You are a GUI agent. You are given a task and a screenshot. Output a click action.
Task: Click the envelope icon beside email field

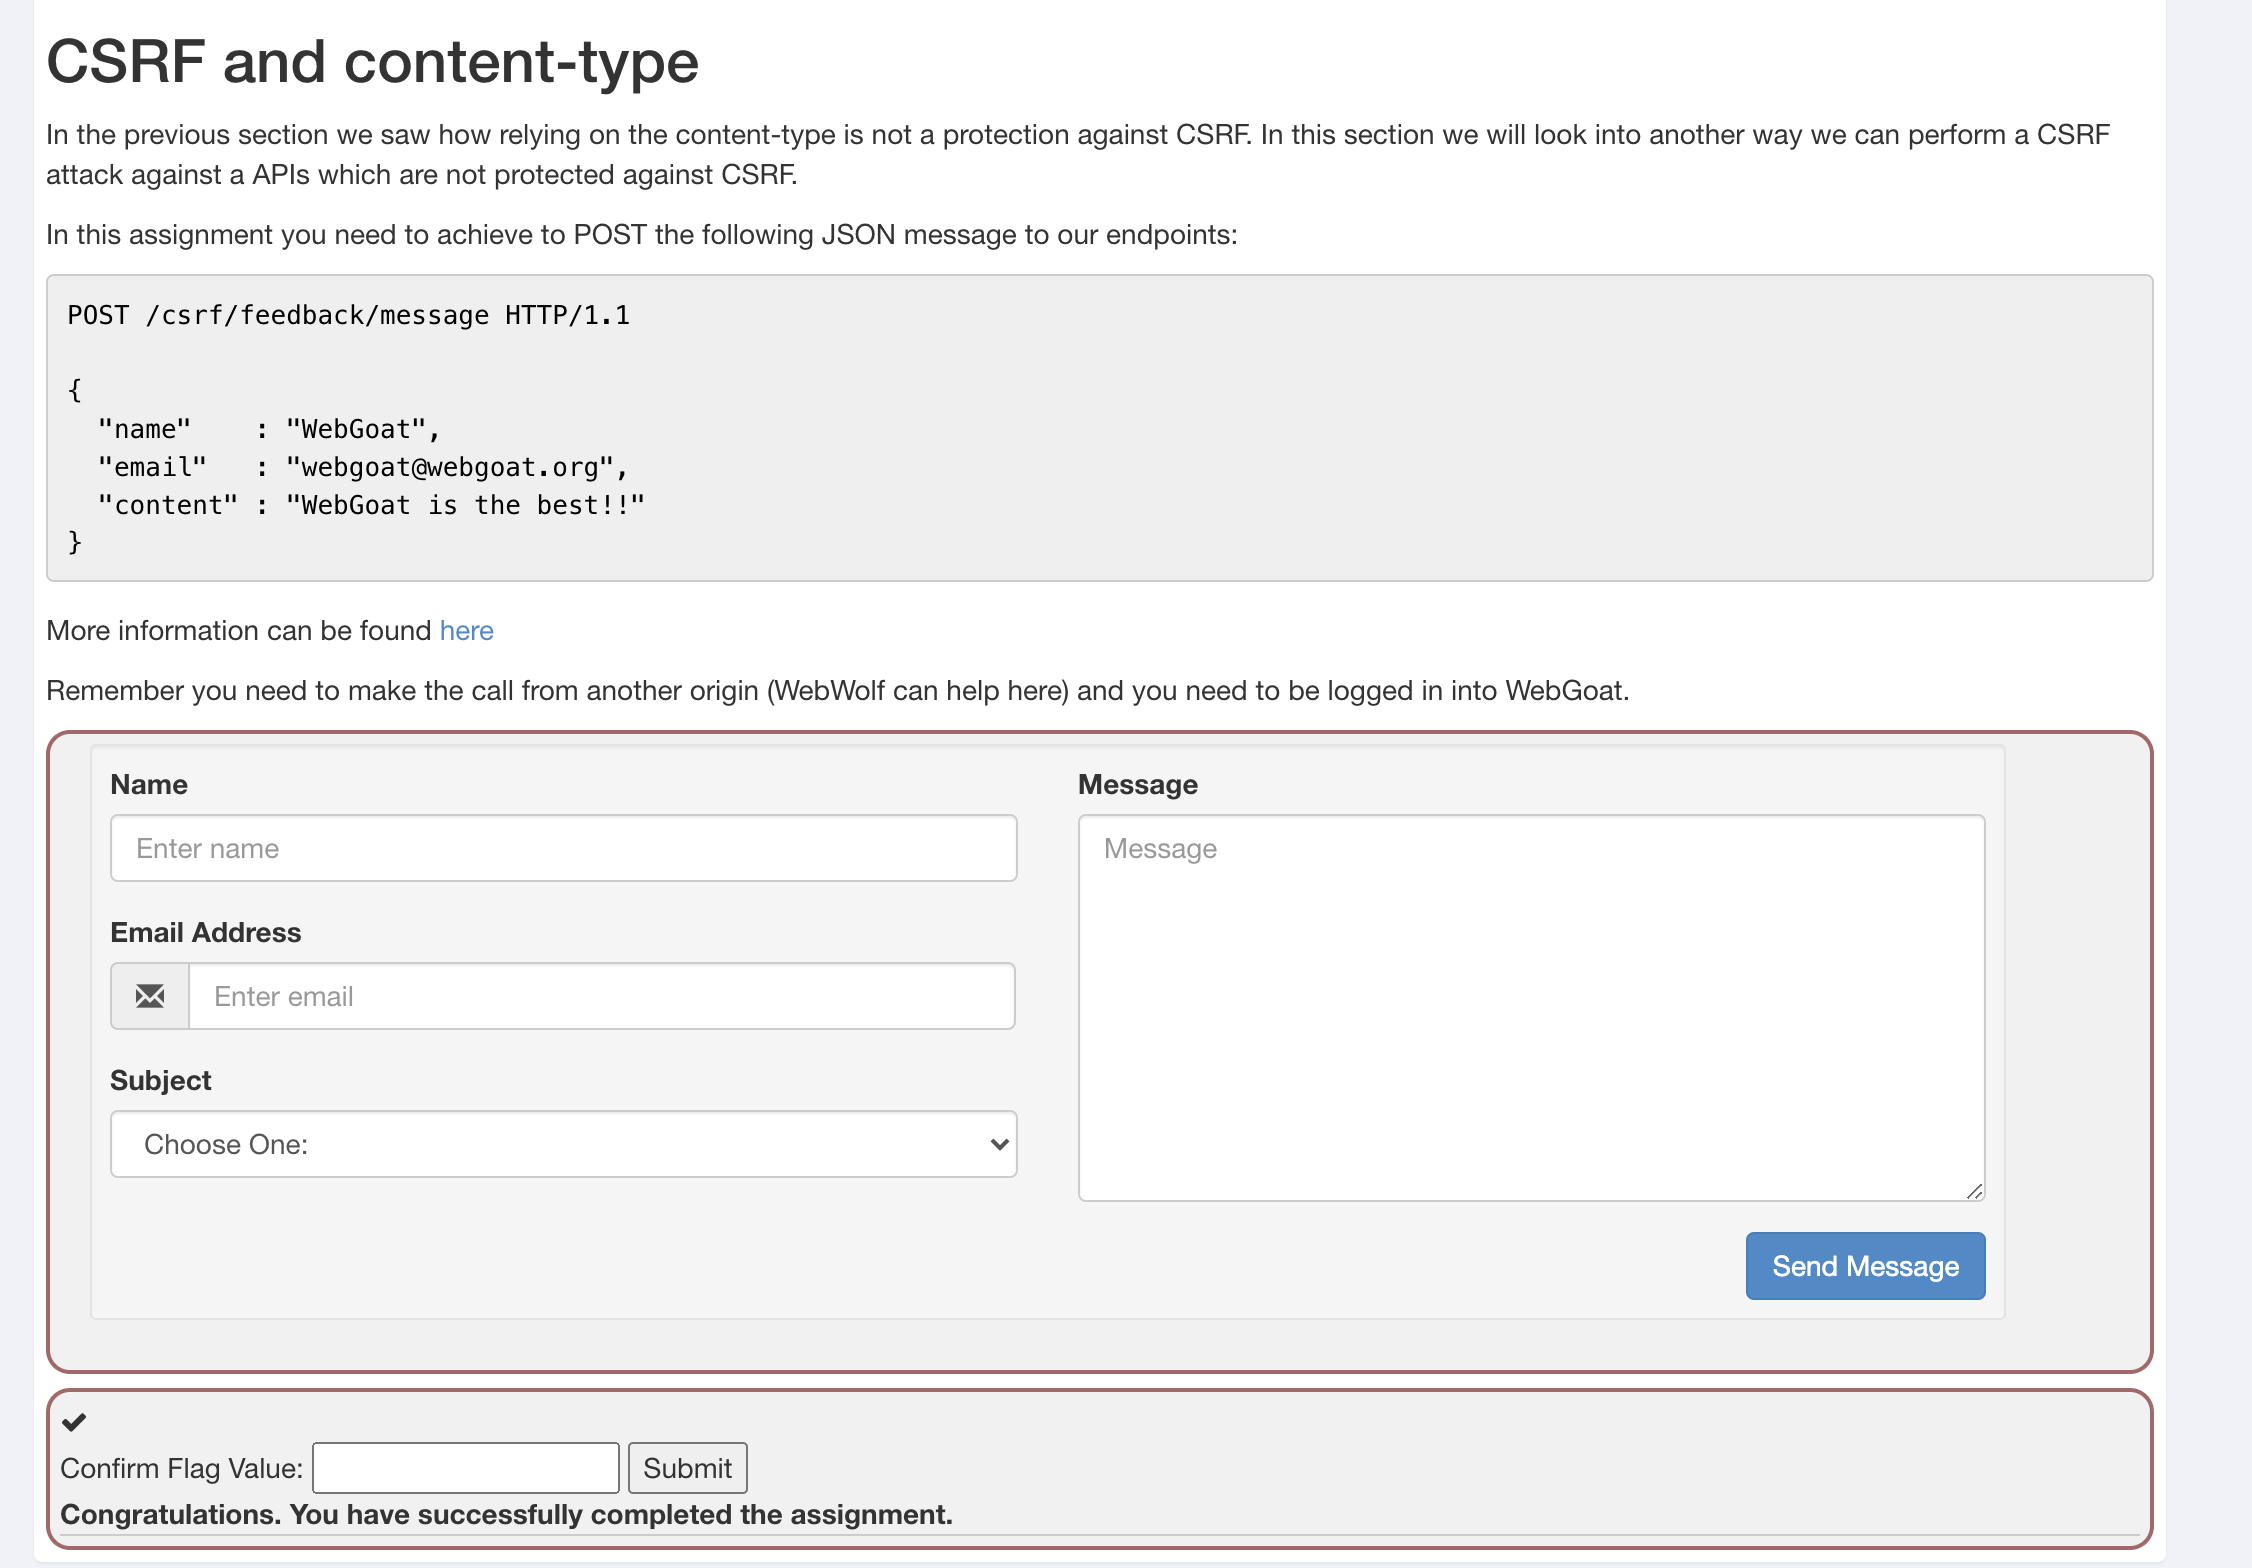[150, 996]
